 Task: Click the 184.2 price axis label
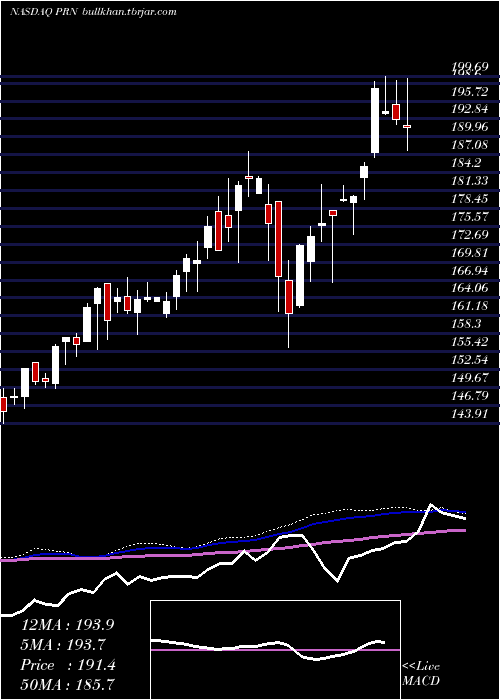(467, 162)
